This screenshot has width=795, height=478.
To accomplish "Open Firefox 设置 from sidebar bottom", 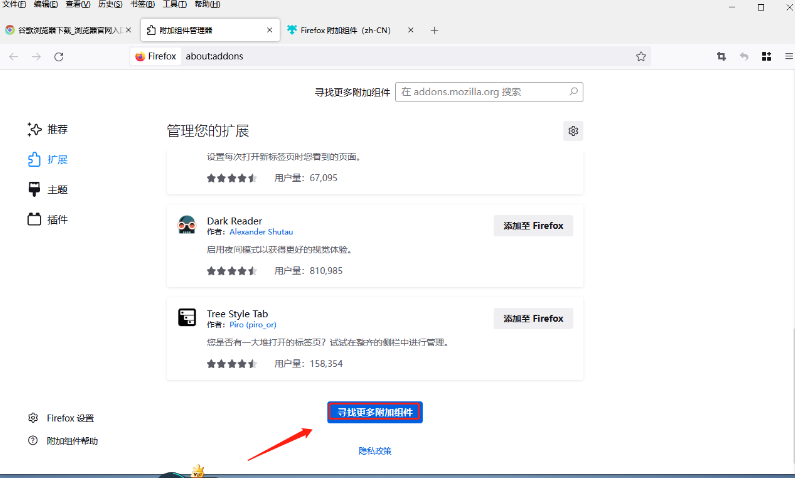I will pos(61,418).
